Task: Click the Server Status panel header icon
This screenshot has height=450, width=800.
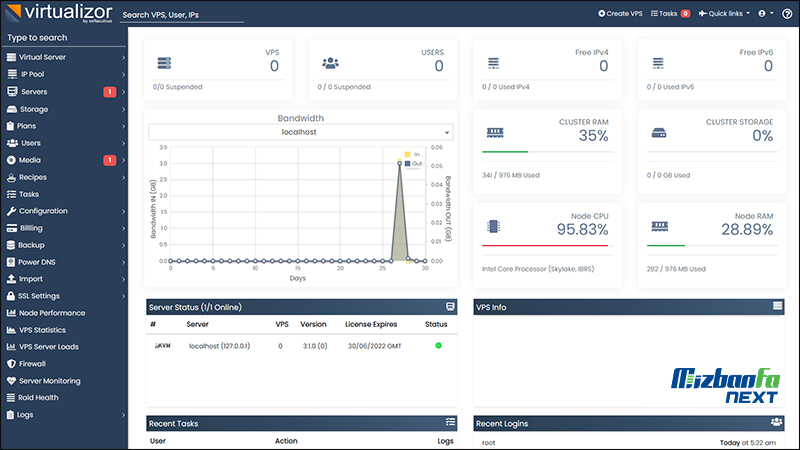Action: (450, 306)
